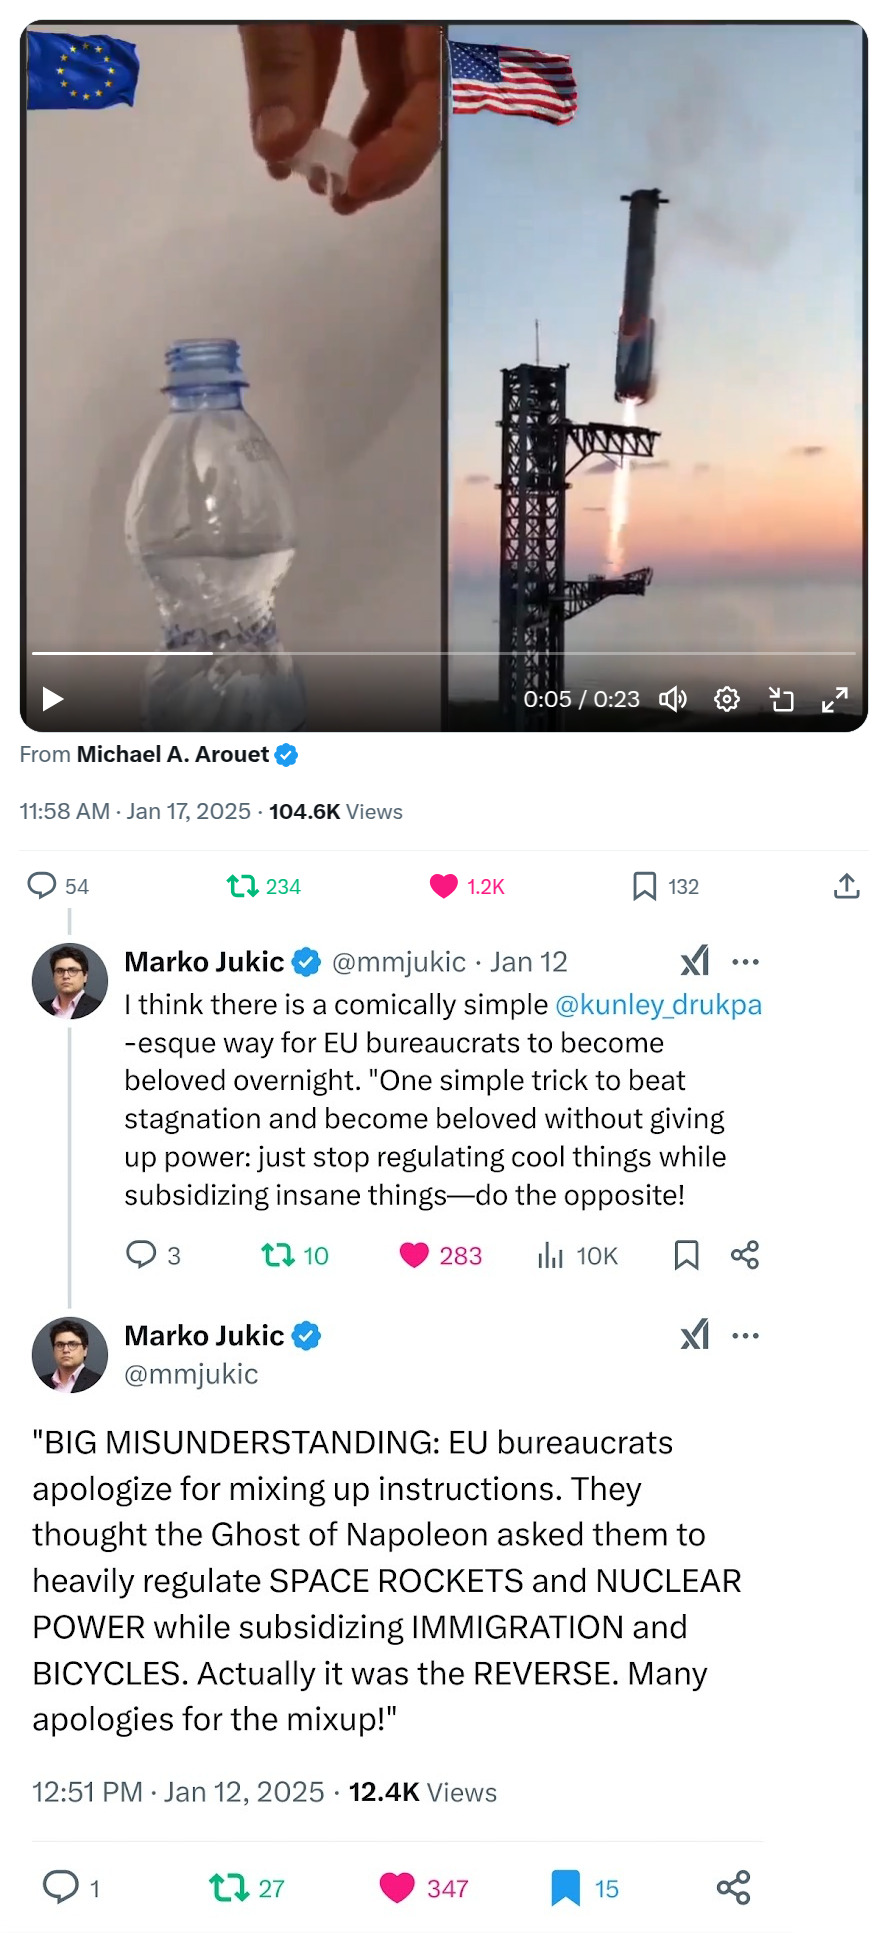Enter fullscreen video mode
The width and height of the screenshot is (889, 1933).
[834, 699]
